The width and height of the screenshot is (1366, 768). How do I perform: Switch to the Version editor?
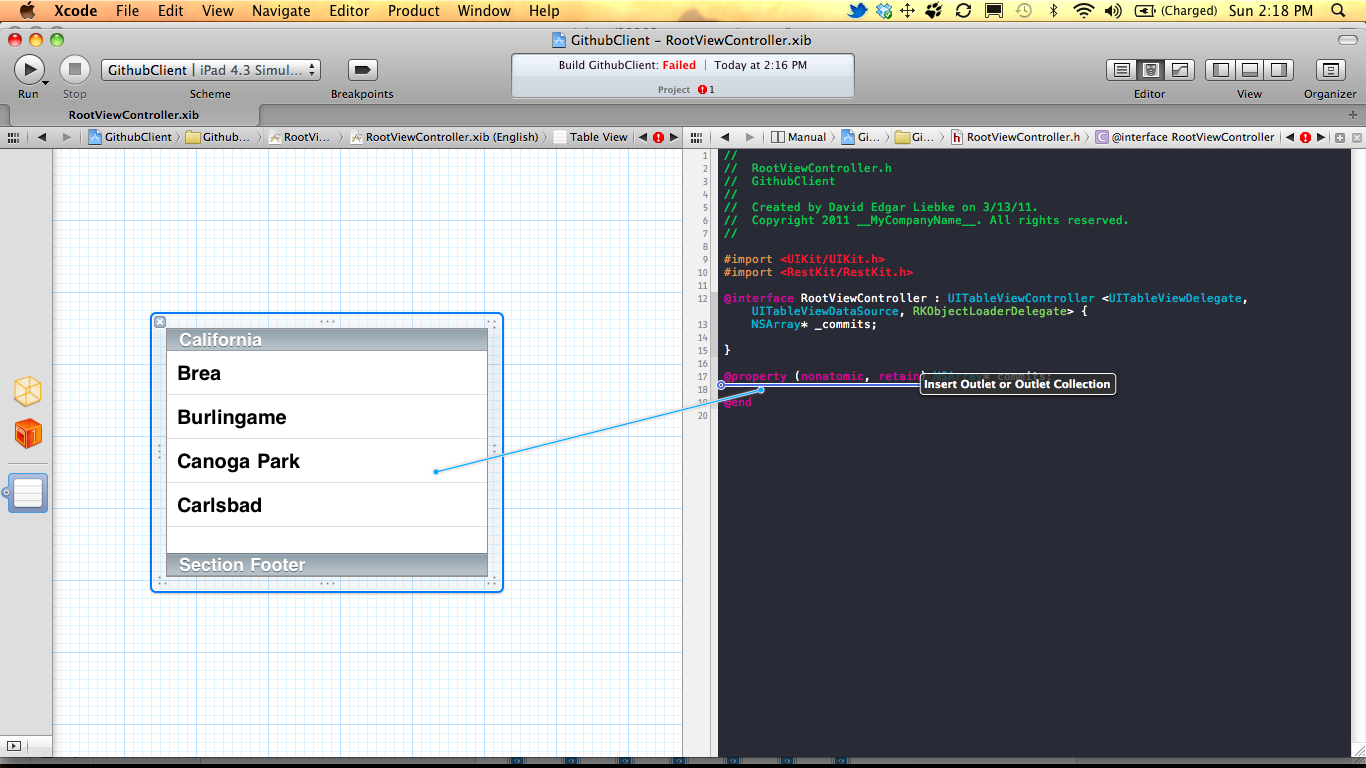point(1180,70)
